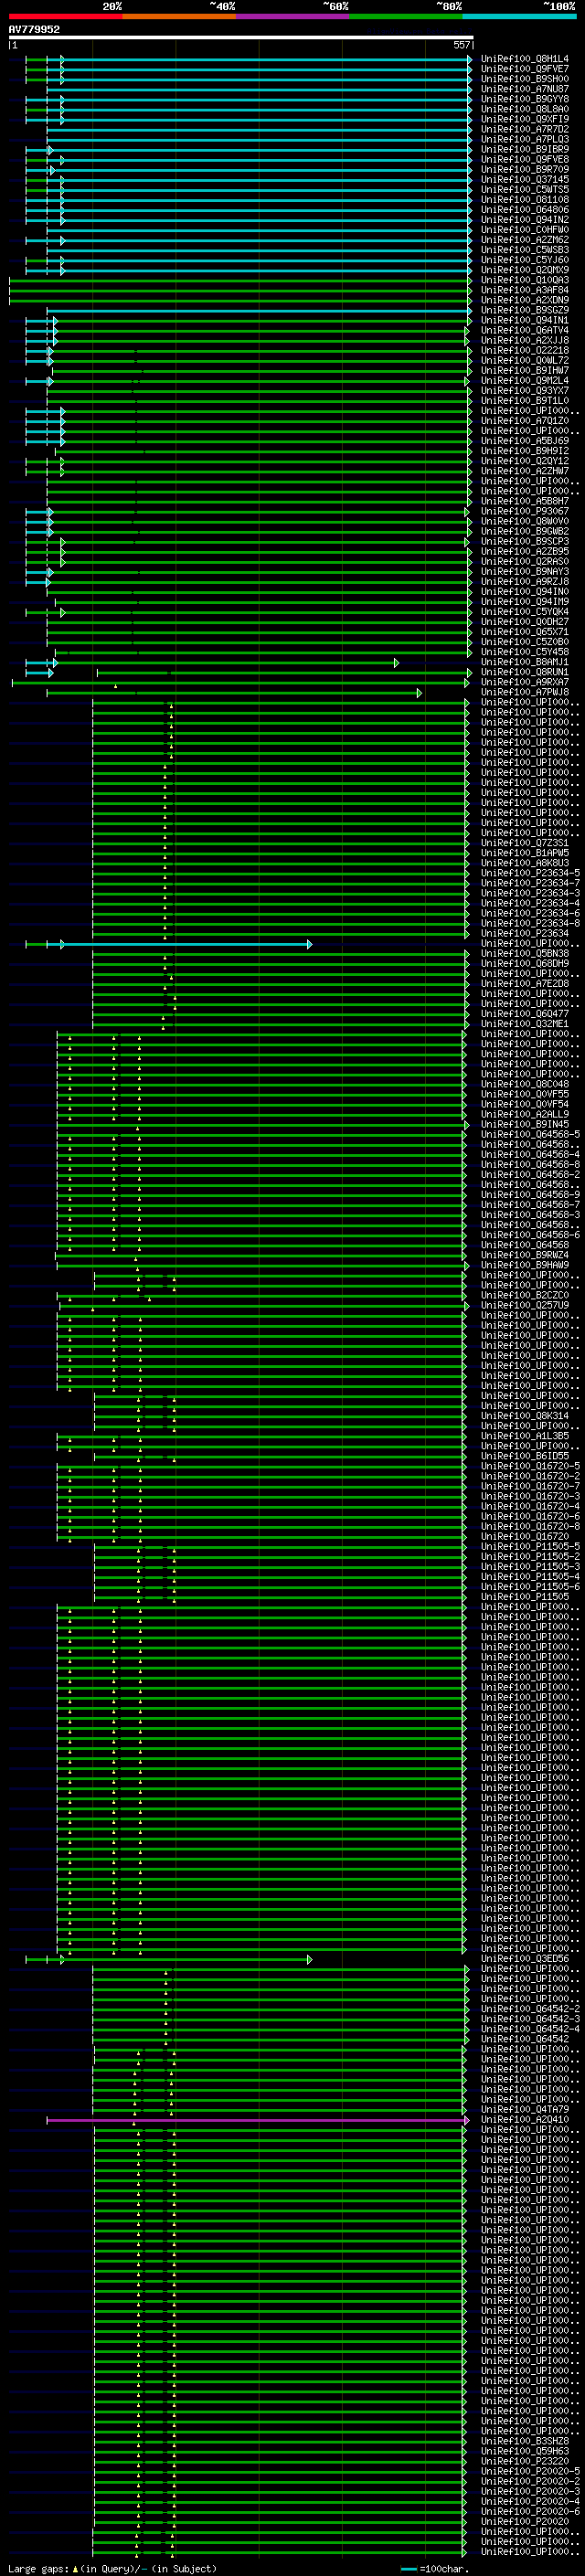The width and height of the screenshot is (585, 2576).
Task: Open hit UniRef100_Q9FVE7
Action: pyautogui.click(x=525, y=69)
